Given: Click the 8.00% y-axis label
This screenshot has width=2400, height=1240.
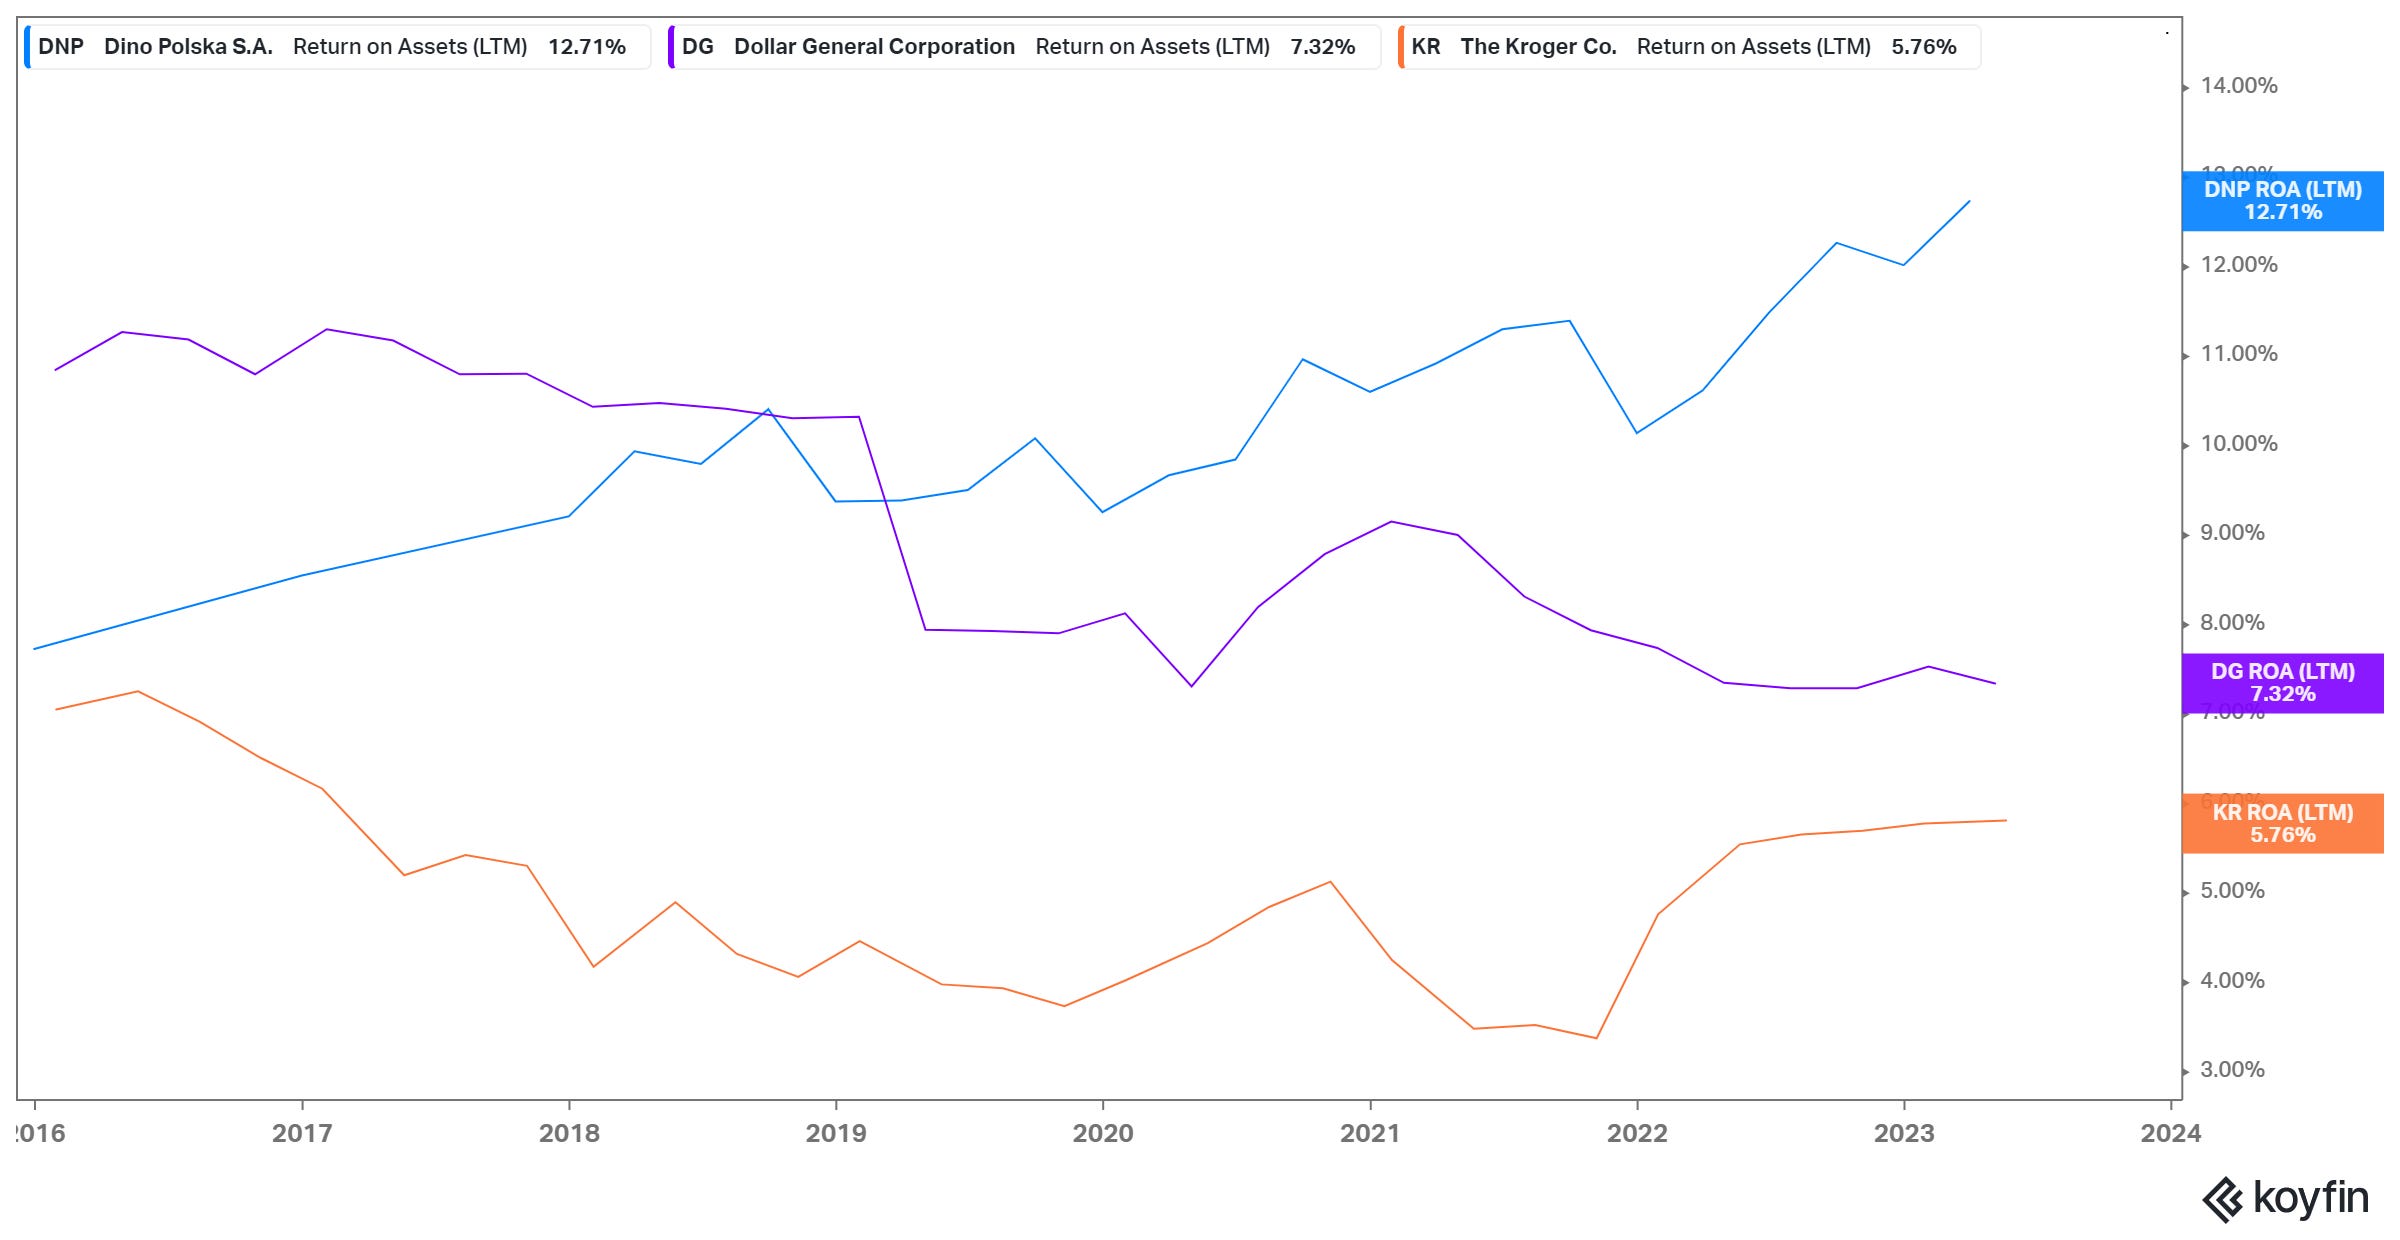Looking at the screenshot, I should [x=2233, y=623].
